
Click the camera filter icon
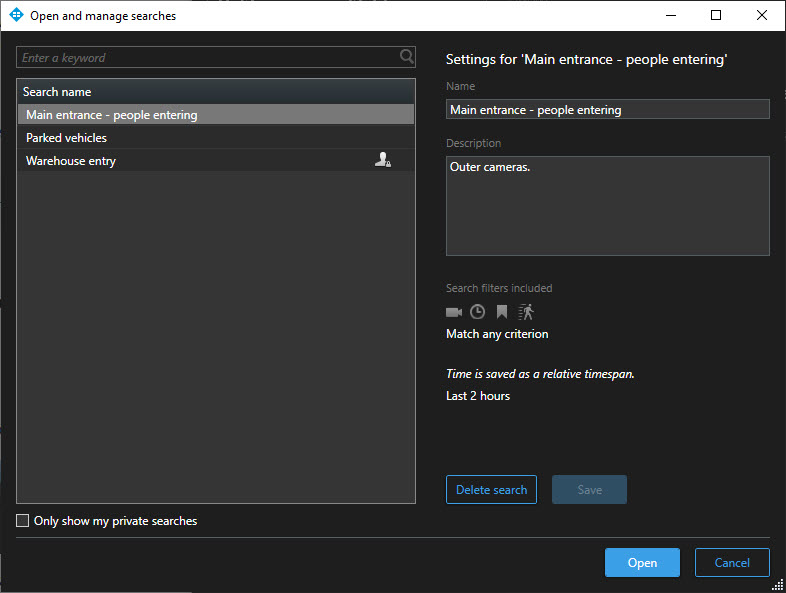454,312
